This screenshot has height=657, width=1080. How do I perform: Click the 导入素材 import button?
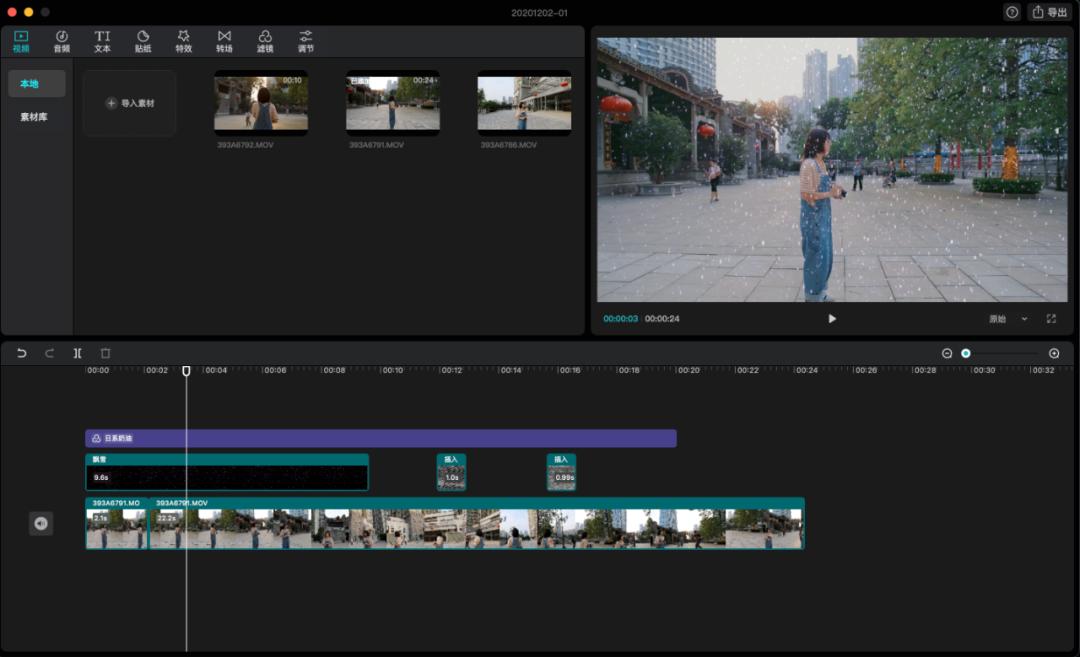tap(130, 103)
